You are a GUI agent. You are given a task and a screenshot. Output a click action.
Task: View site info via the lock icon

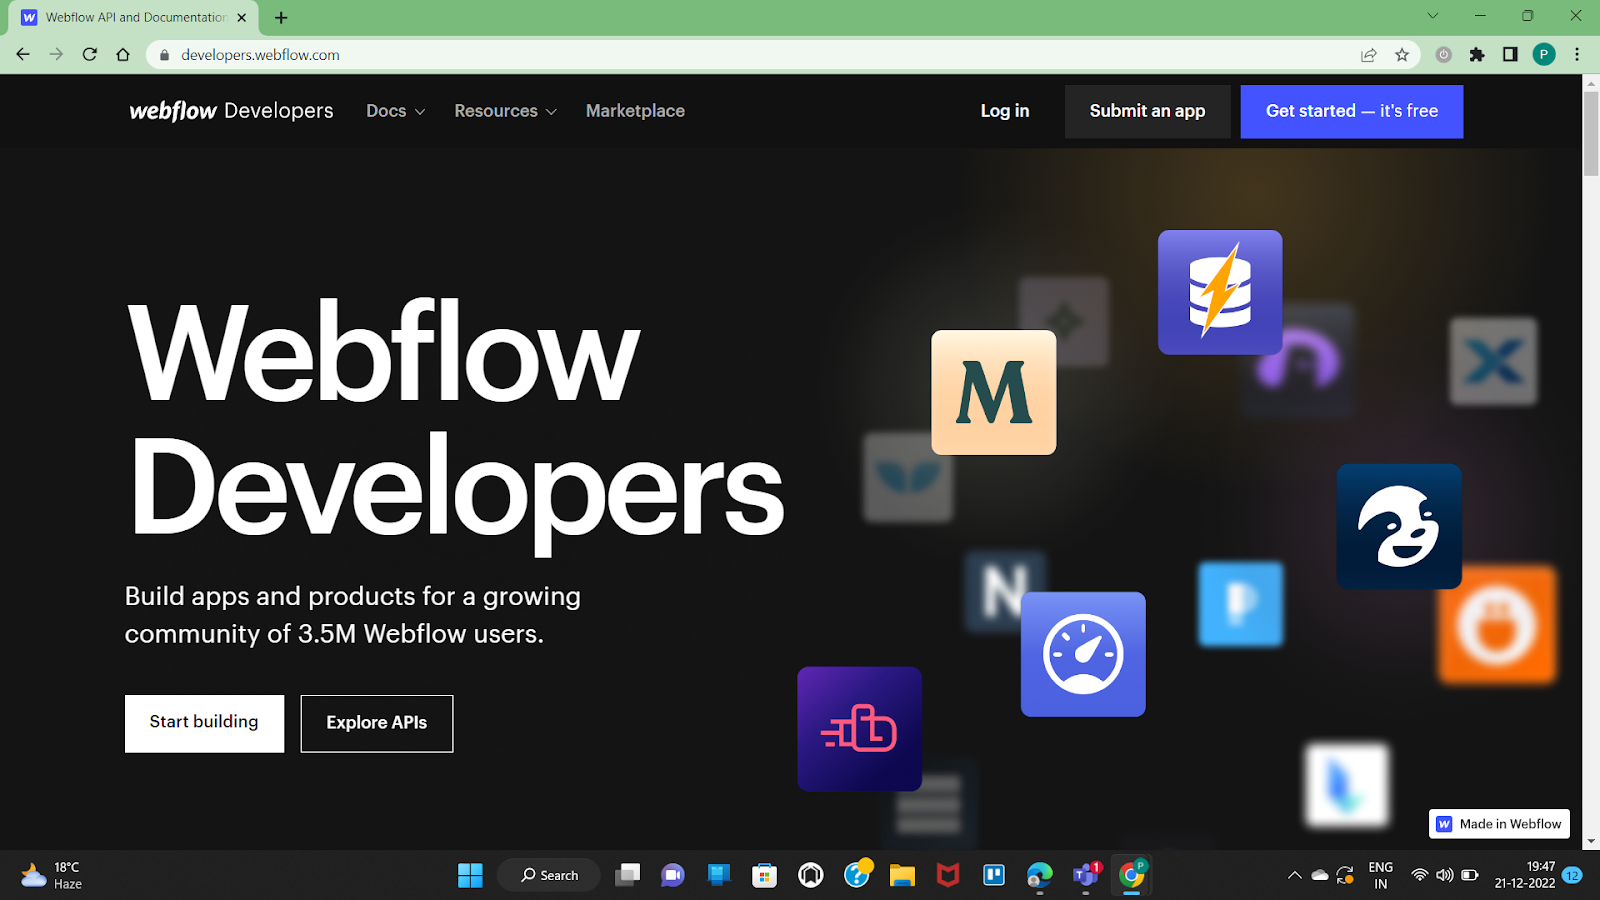(x=165, y=55)
